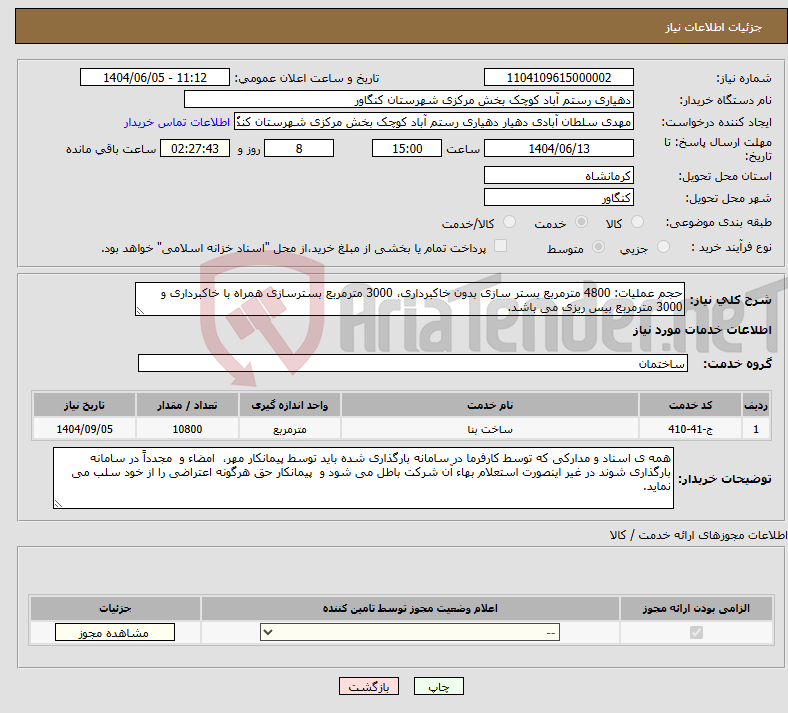Select the کالا radio button

pos(637,222)
